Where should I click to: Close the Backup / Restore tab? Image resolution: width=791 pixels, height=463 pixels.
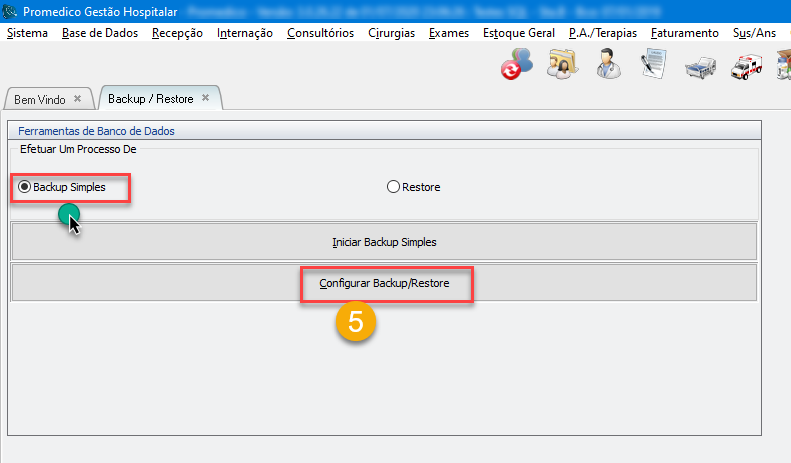coord(205,98)
